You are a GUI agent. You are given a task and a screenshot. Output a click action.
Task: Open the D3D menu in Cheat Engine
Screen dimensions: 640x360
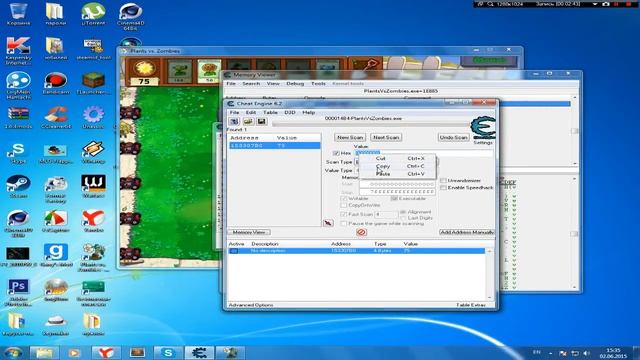(x=290, y=112)
